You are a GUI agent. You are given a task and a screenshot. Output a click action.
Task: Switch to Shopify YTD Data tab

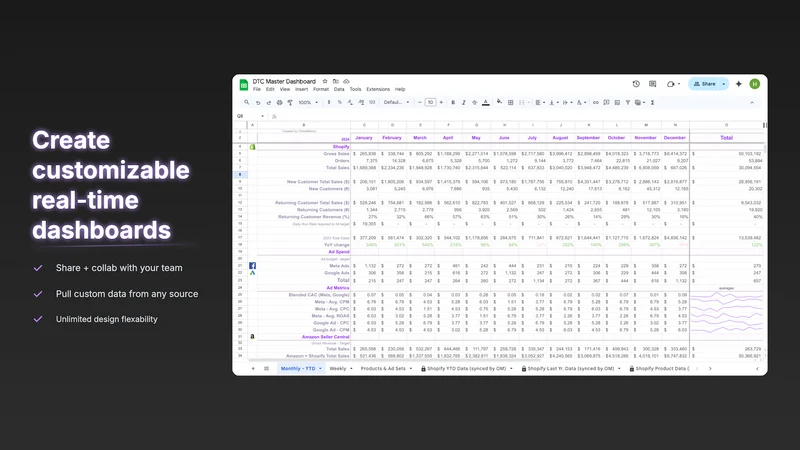click(466, 368)
